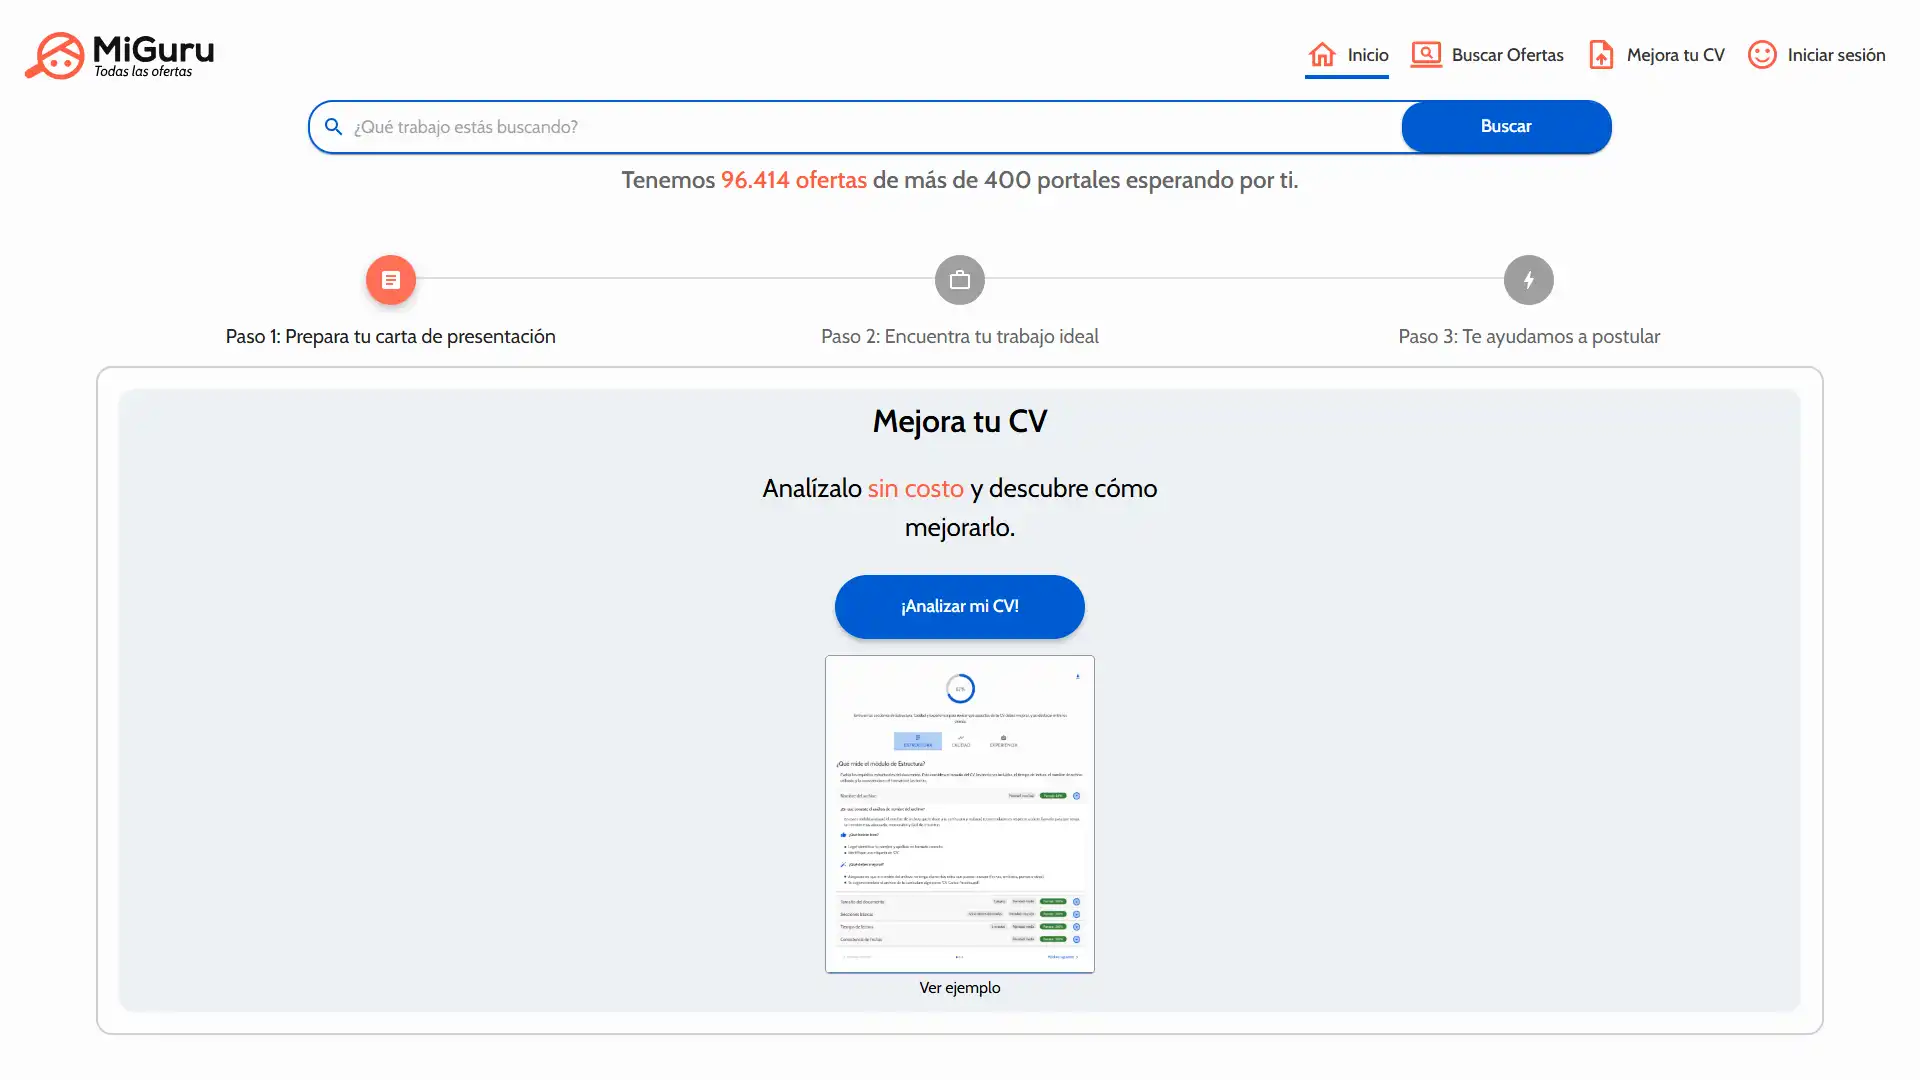Select the step 2 briefcase circle icon
This screenshot has width=1920, height=1080.
click(960, 280)
